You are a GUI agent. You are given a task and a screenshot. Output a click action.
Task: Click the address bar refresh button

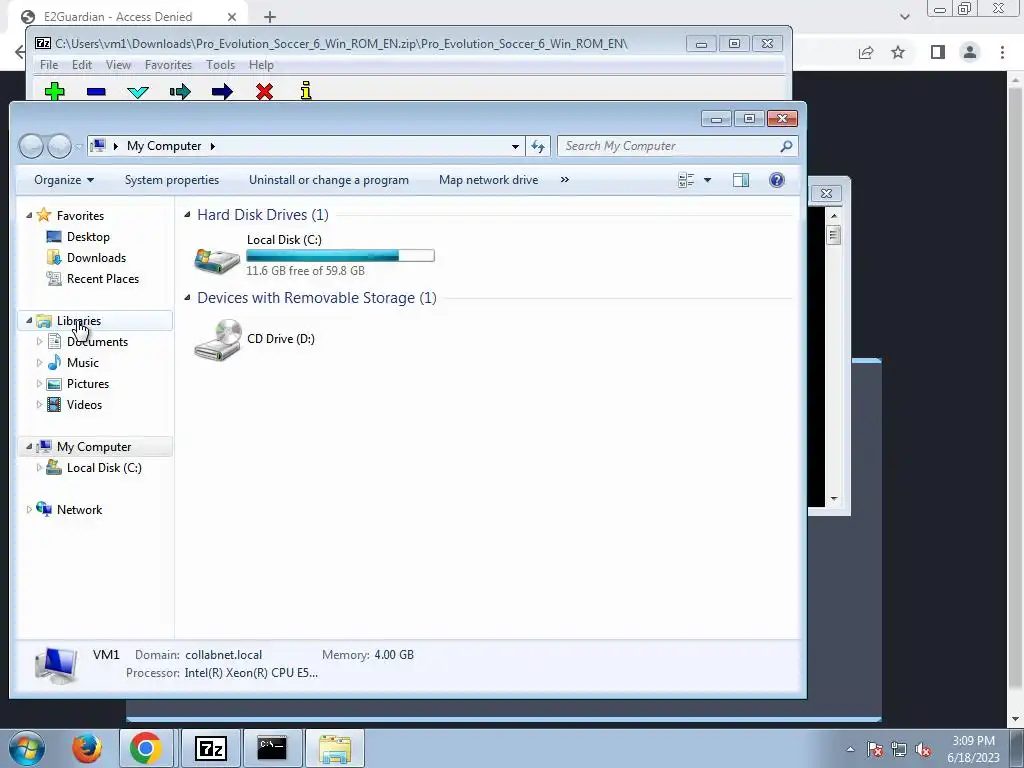point(537,146)
